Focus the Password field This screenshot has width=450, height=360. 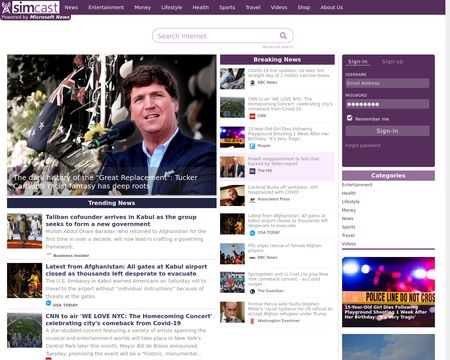tap(387, 104)
